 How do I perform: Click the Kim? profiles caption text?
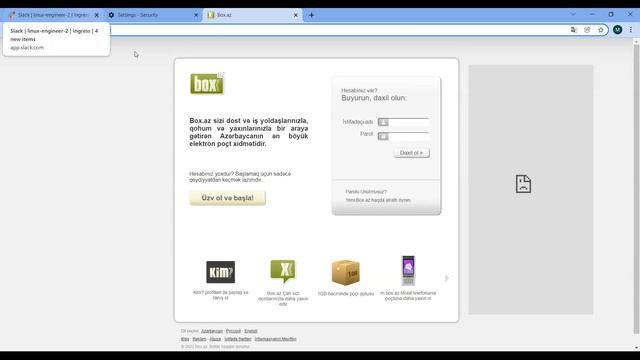point(220,295)
